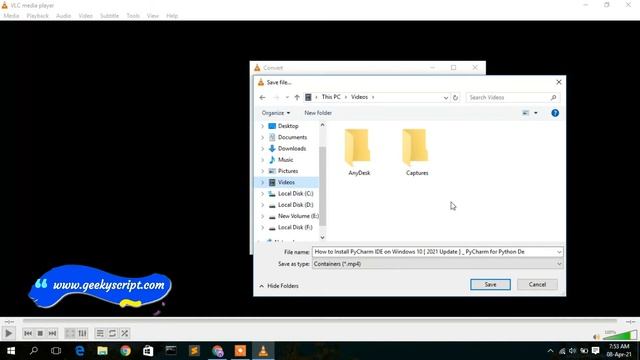Go back with the back arrow
Screen dimensions: 640x360
pos(262,98)
